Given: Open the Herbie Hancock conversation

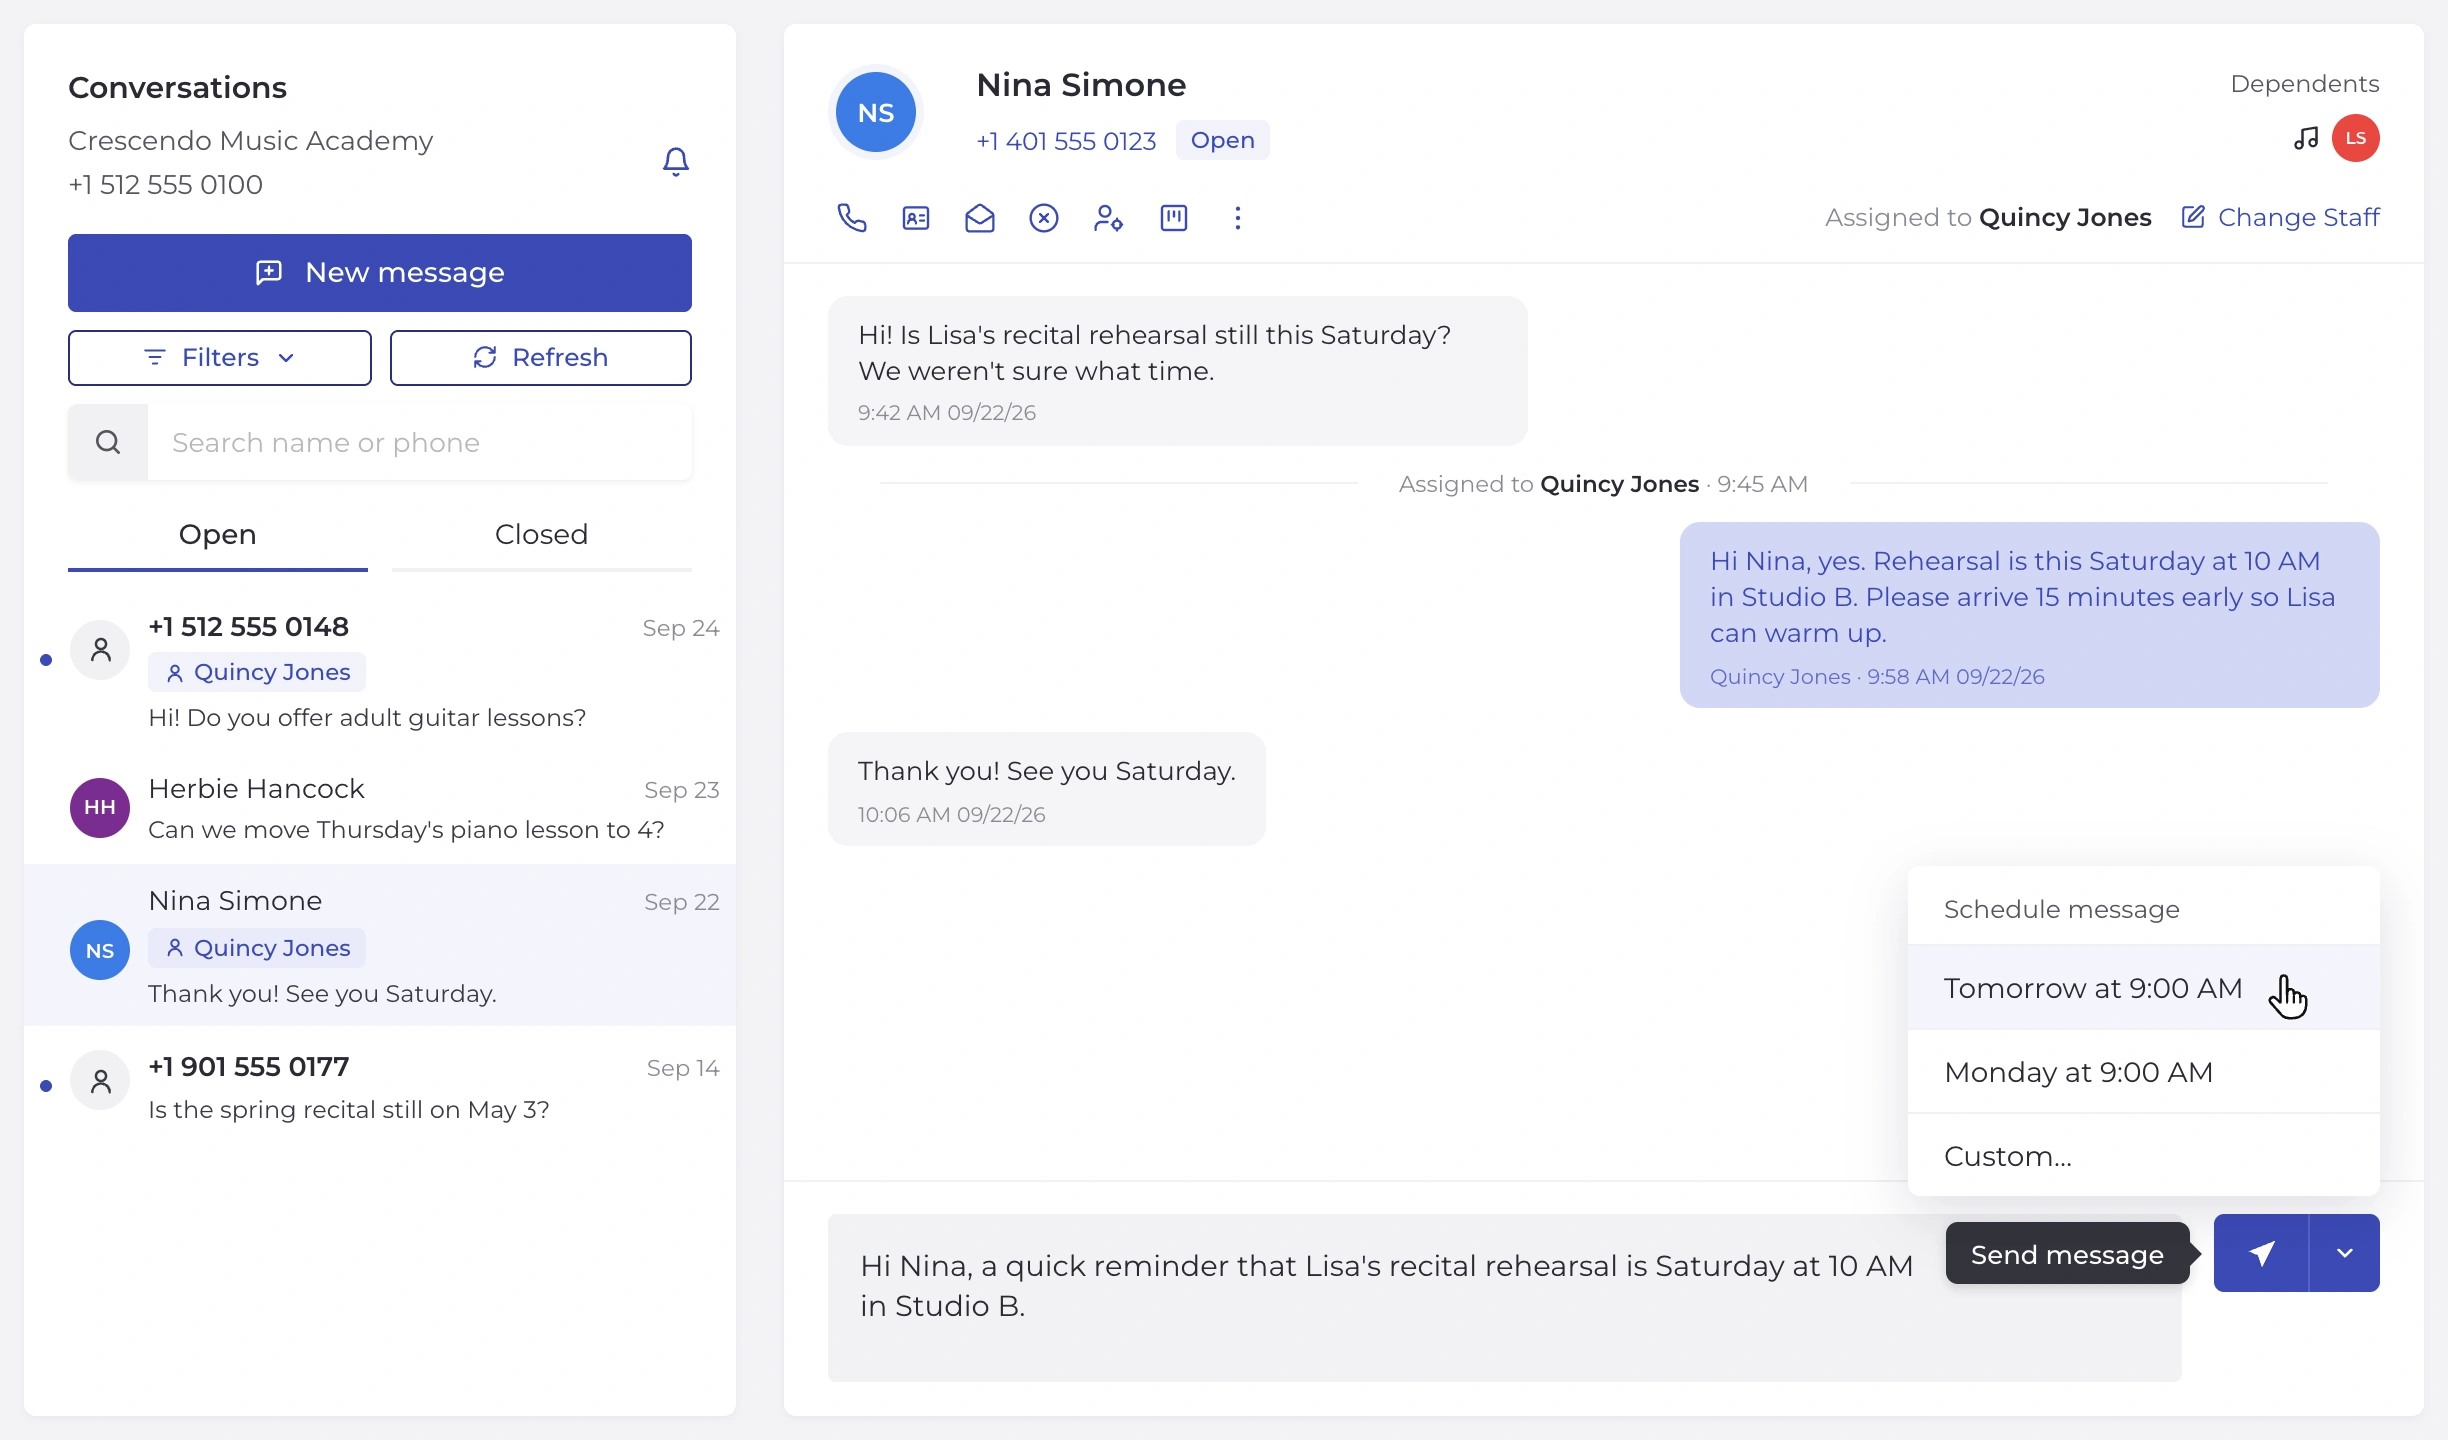Looking at the screenshot, I should pyautogui.click(x=380, y=808).
